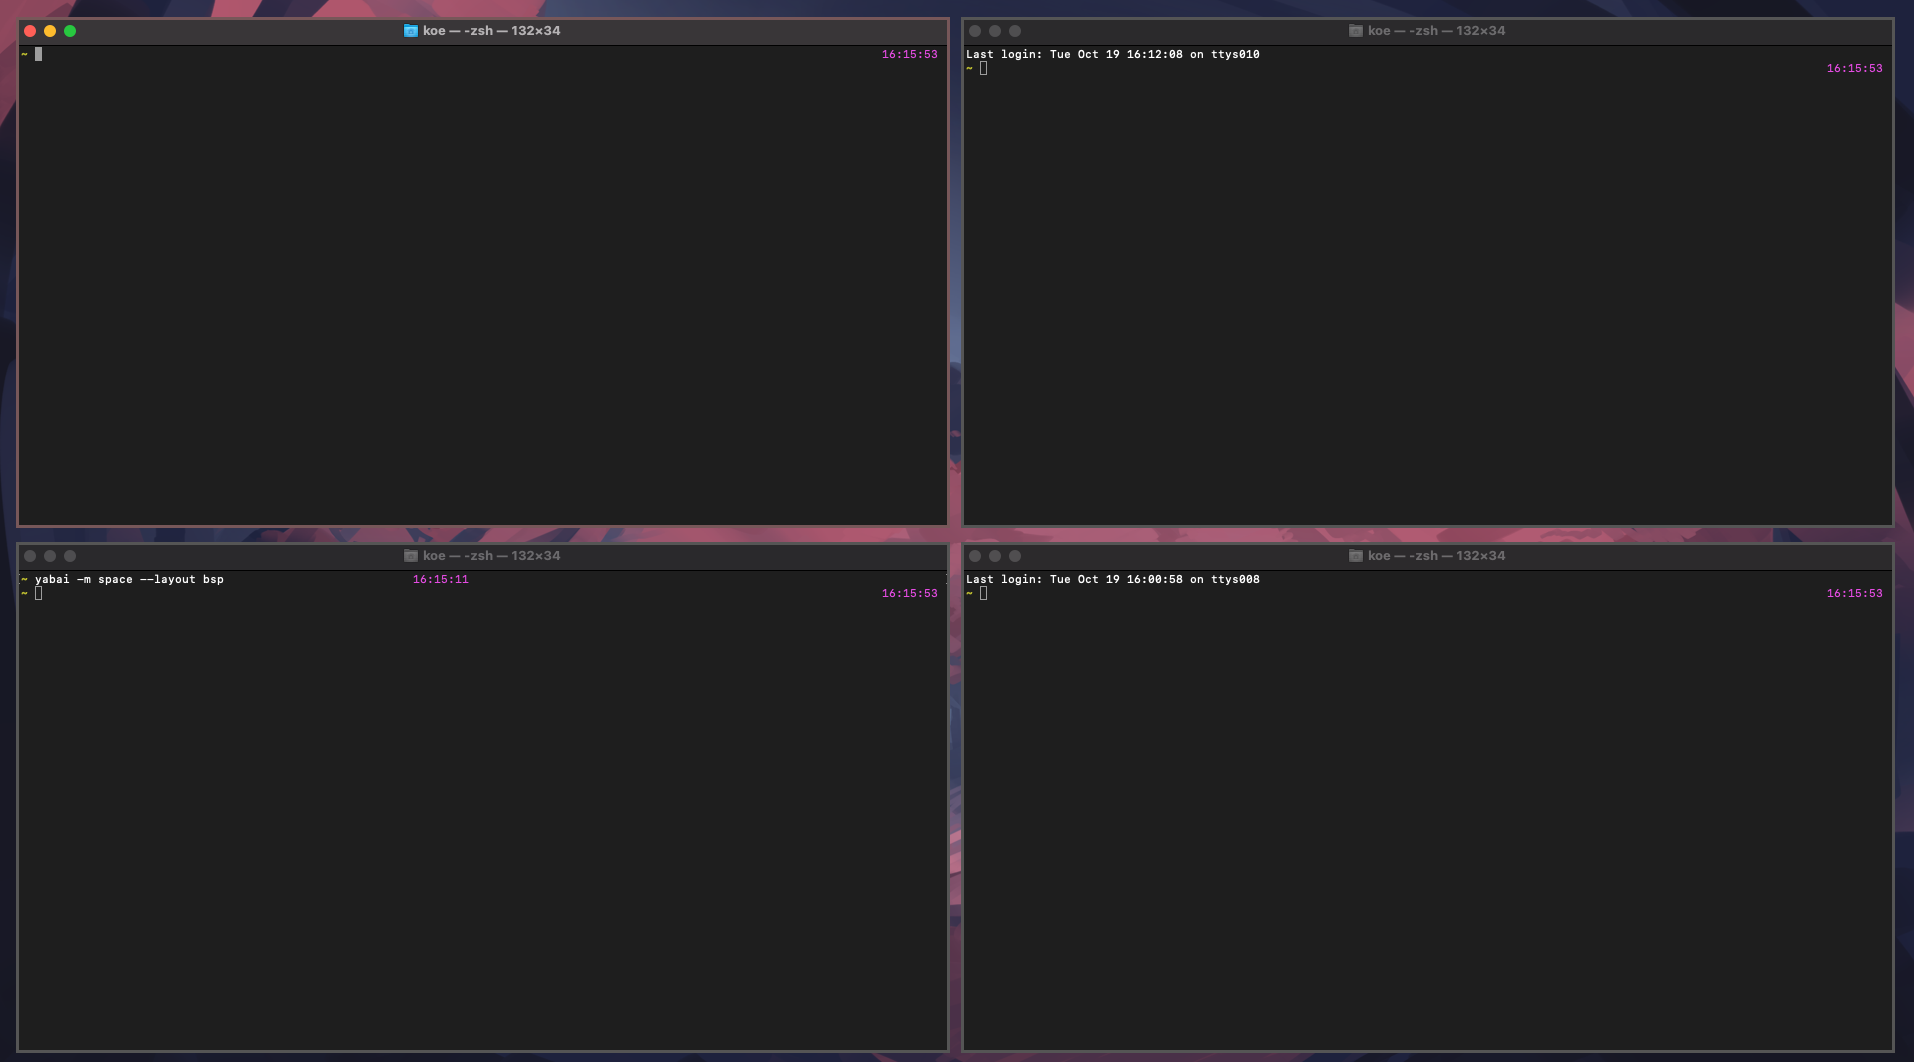The height and width of the screenshot is (1062, 1914).
Task: Click the 16:15:11 timestamp in bottom-left terminal
Action: click(440, 578)
